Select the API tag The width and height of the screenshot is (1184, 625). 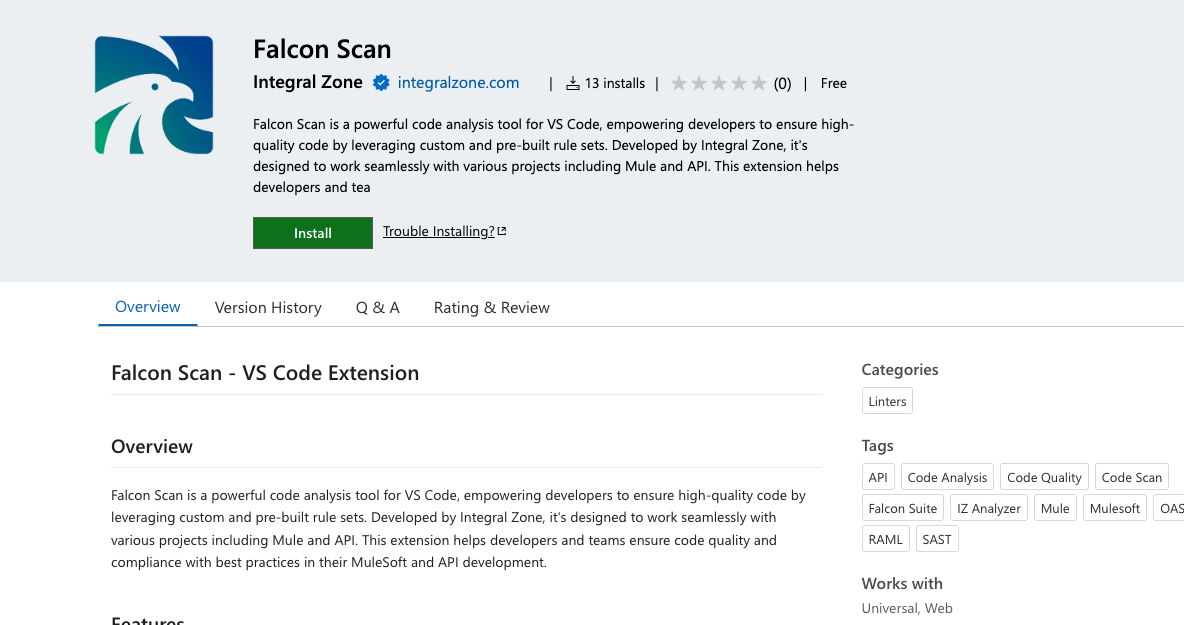coord(878,478)
